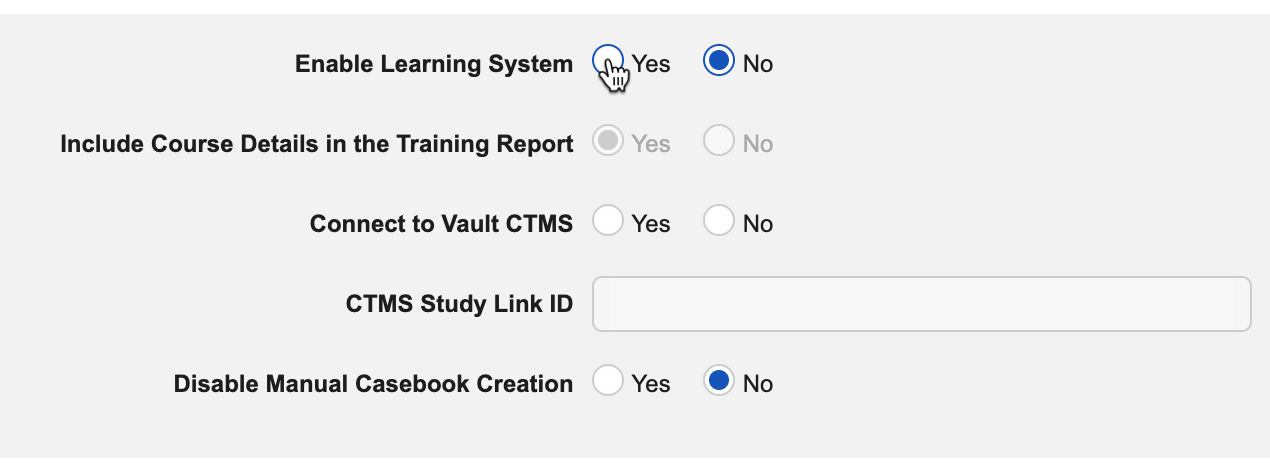
Task: Click 'Yes' text label for Connect to Vault CTMS
Action: [651, 224]
